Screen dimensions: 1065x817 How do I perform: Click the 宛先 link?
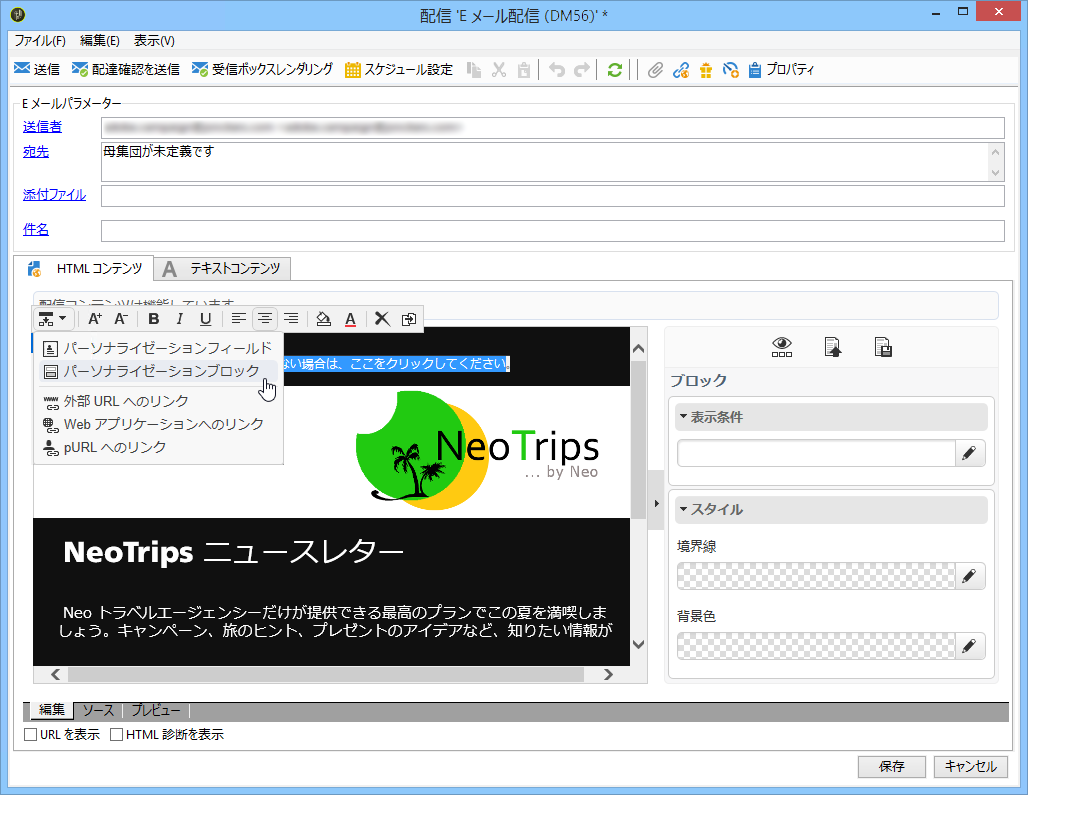tap(36, 152)
